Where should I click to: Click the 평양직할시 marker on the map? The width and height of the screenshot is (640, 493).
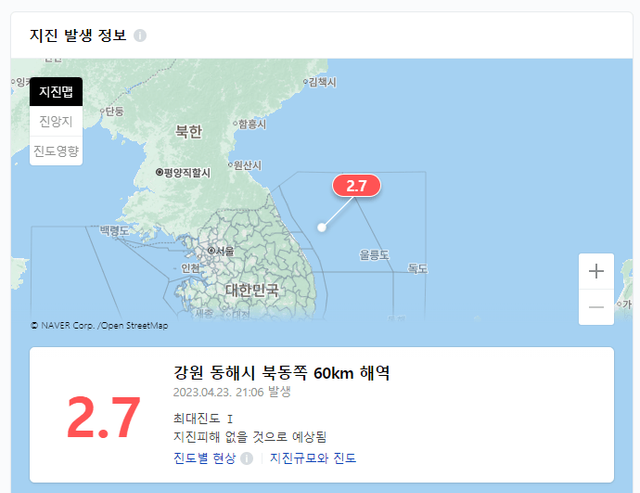click(x=183, y=173)
